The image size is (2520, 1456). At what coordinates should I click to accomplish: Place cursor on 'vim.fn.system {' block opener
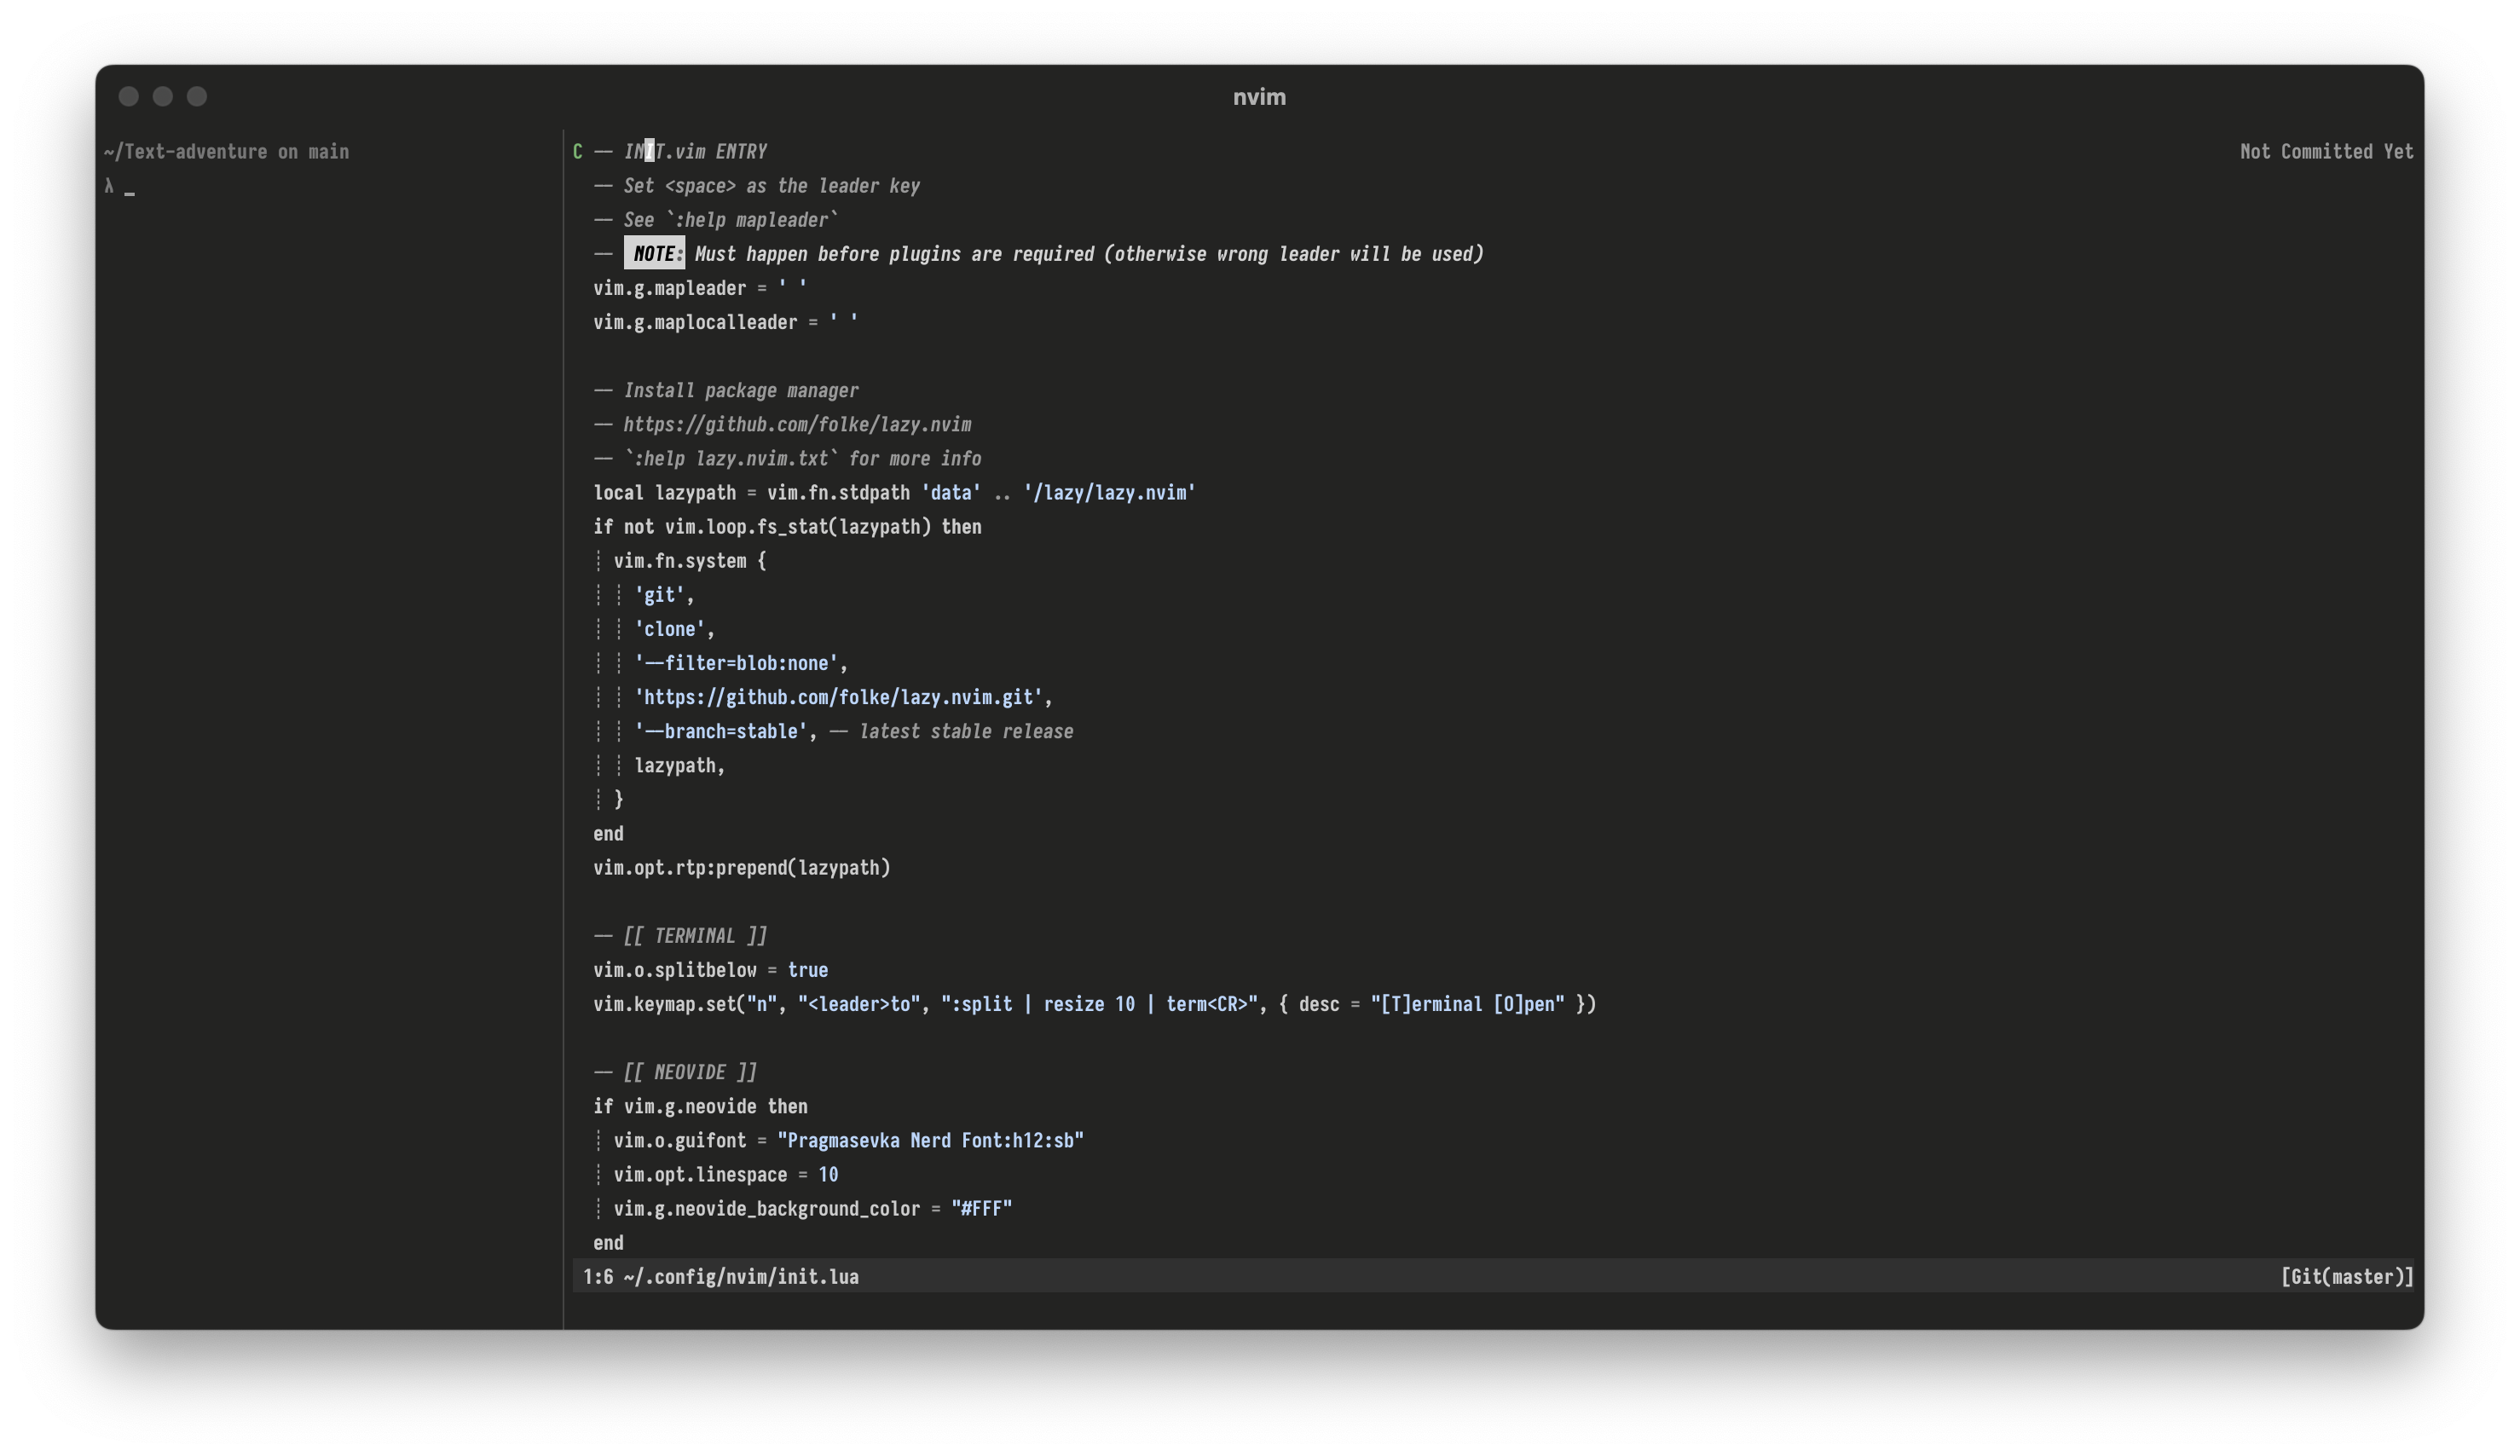[689, 561]
